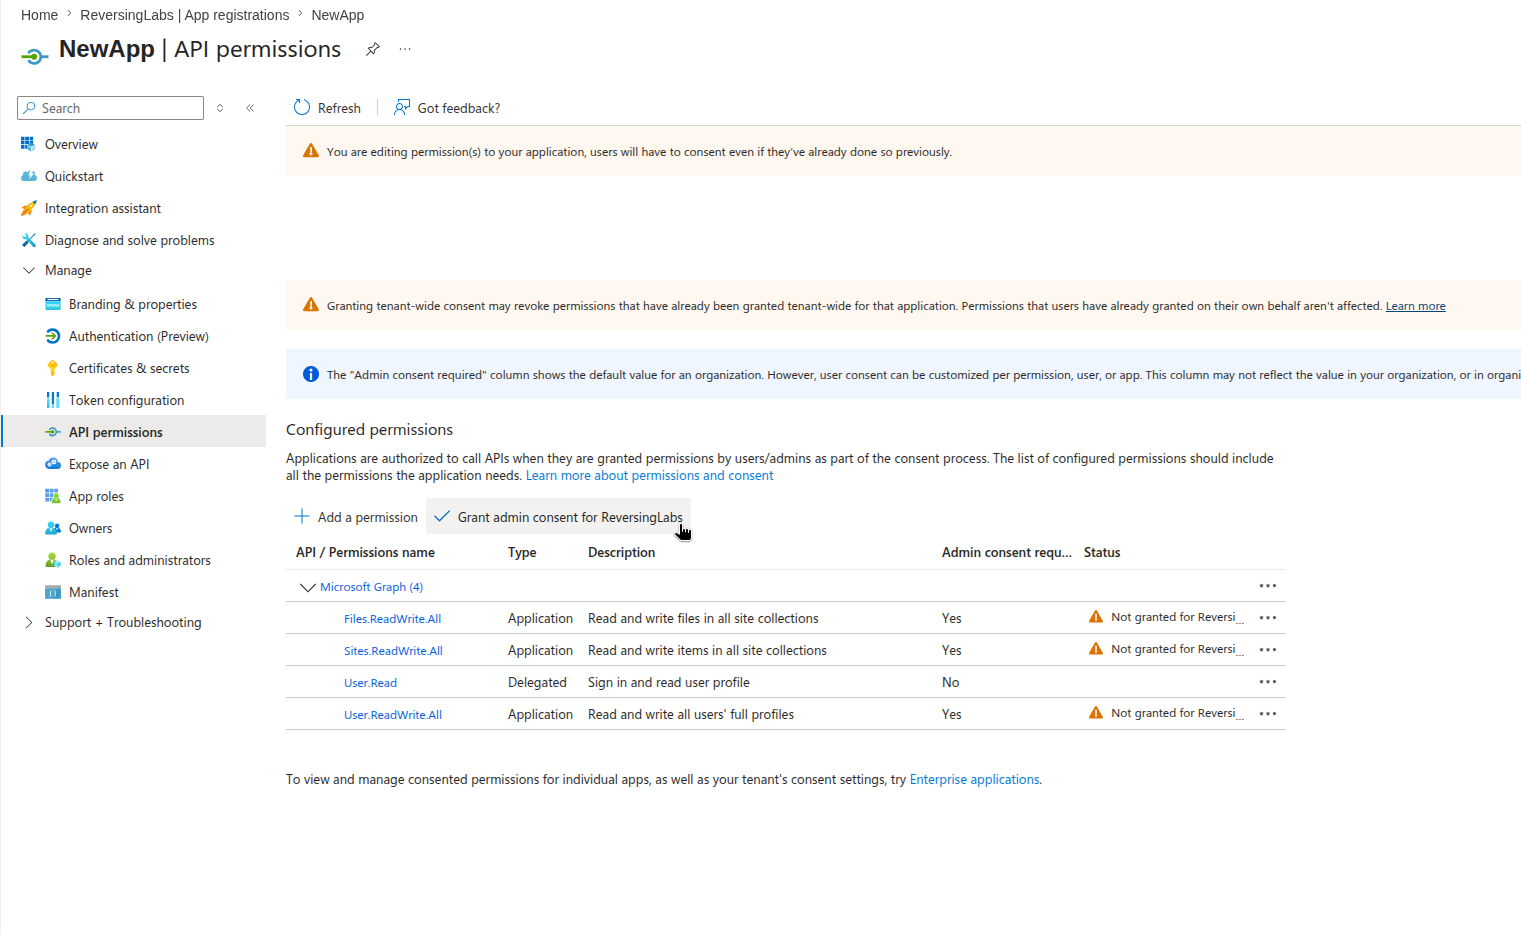Viewport: 1521px width, 935px height.
Task: Open the Learn more link in warning banner
Action: 1415,306
